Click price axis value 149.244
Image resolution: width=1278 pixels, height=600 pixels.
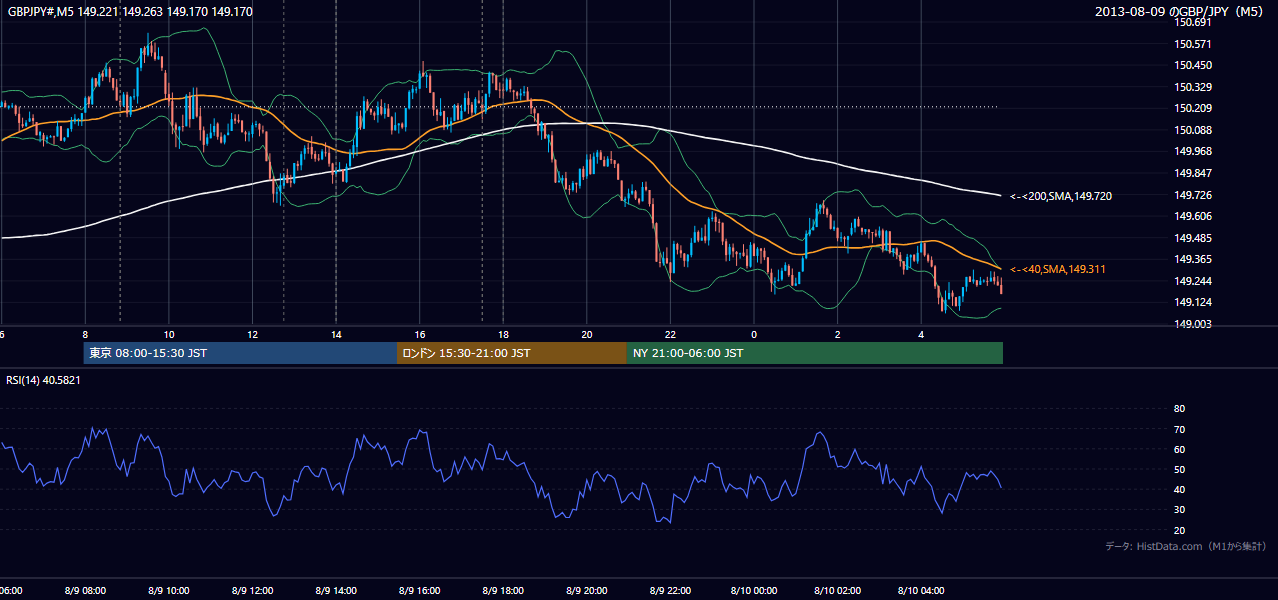point(1192,281)
